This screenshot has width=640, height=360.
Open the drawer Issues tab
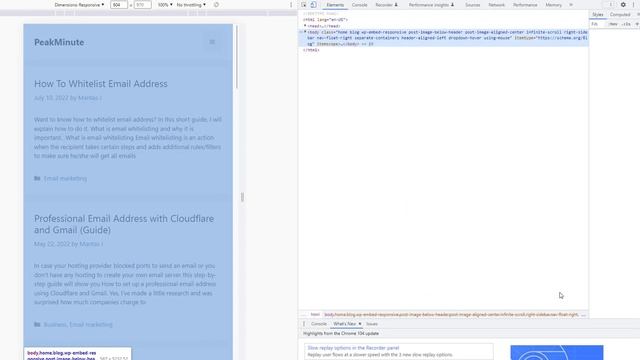tap(372, 324)
